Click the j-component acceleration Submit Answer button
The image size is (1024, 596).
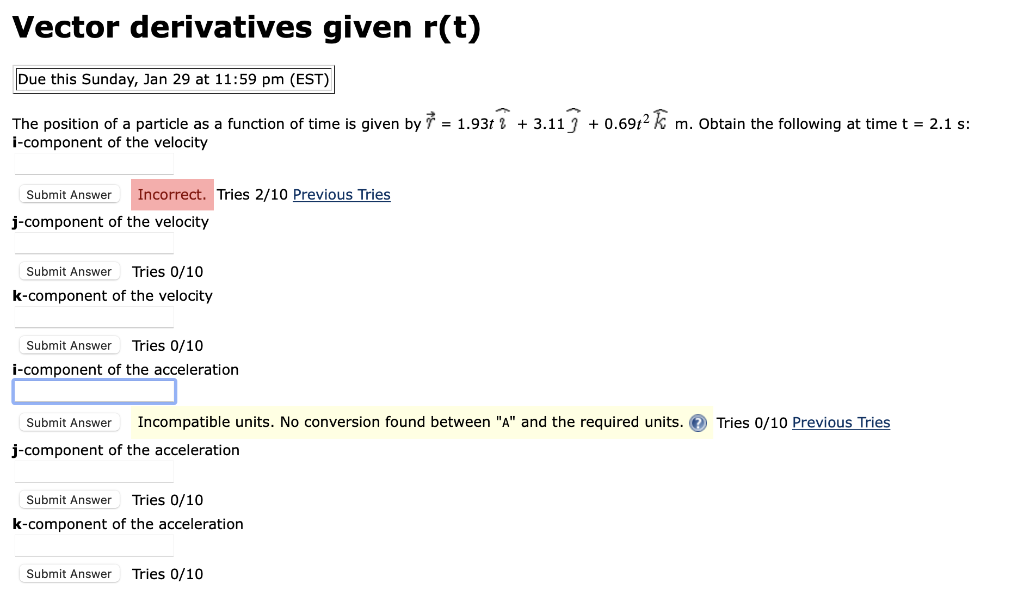click(x=68, y=499)
